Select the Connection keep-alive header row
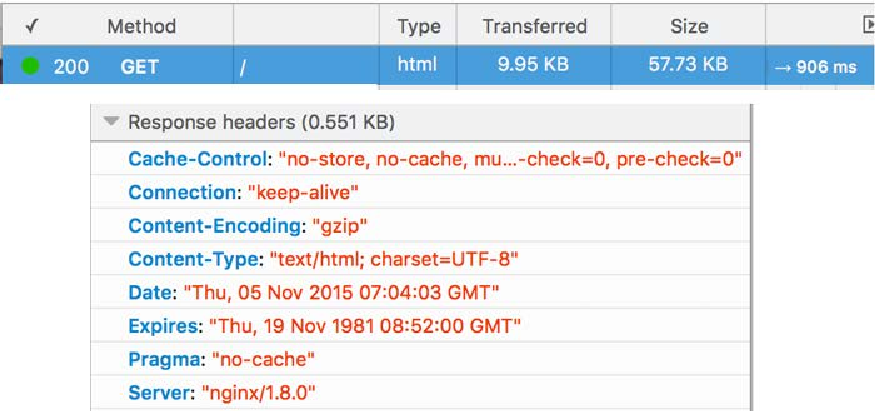Image resolution: width=875 pixels, height=411 pixels. (x=420, y=192)
